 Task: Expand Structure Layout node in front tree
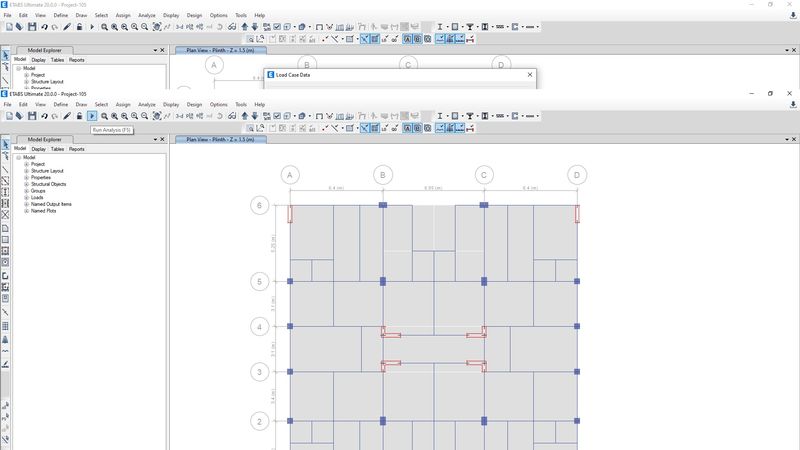coord(27,171)
